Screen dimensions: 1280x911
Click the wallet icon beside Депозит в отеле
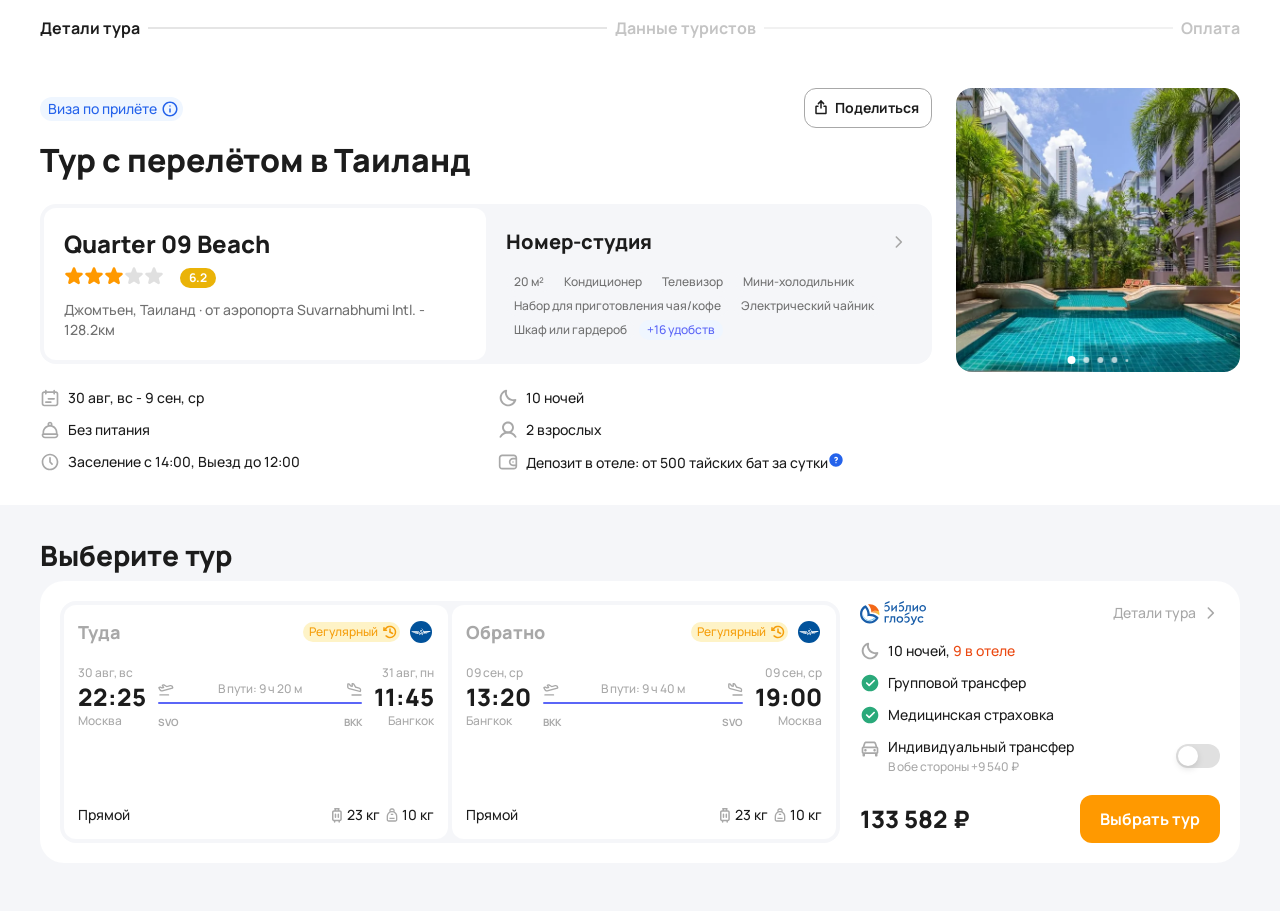[x=508, y=462]
